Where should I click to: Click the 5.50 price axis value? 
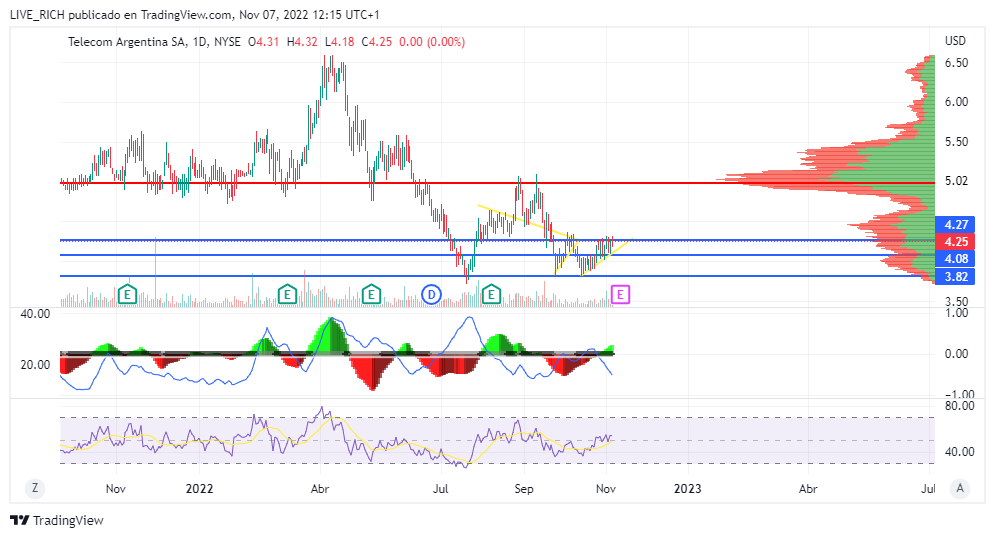click(x=956, y=141)
